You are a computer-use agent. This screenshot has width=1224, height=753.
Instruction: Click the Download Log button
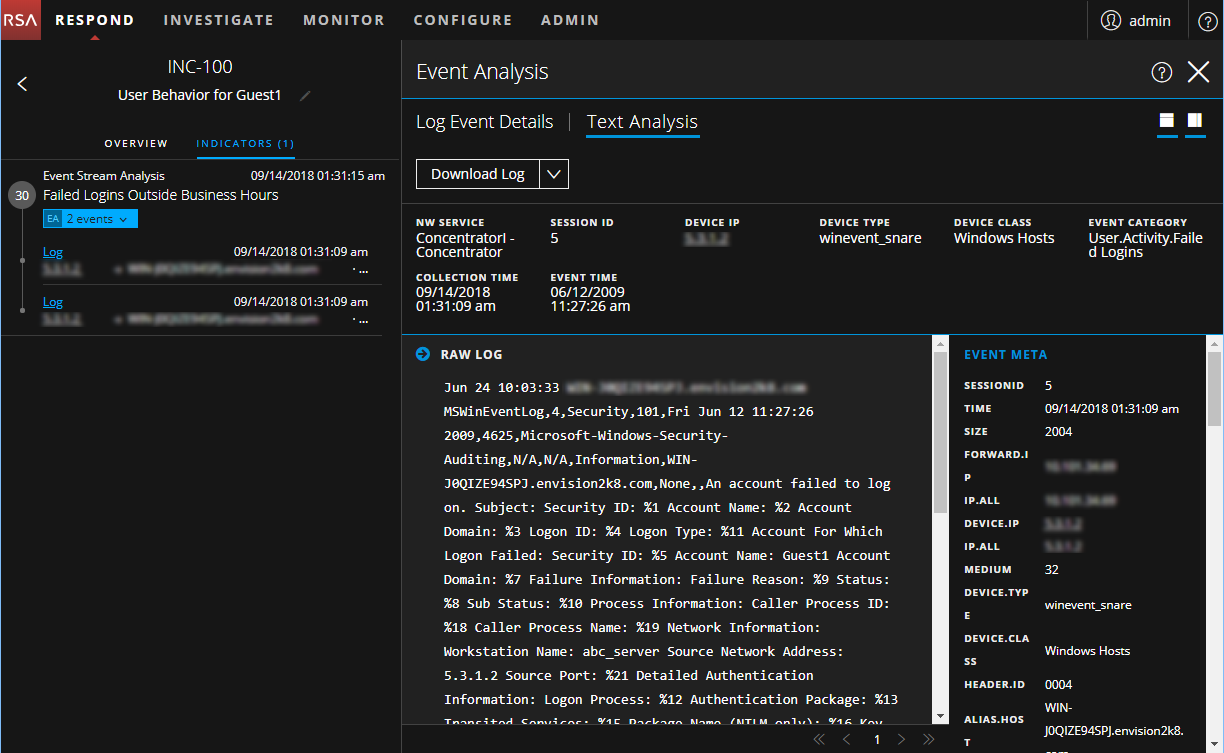[477, 174]
